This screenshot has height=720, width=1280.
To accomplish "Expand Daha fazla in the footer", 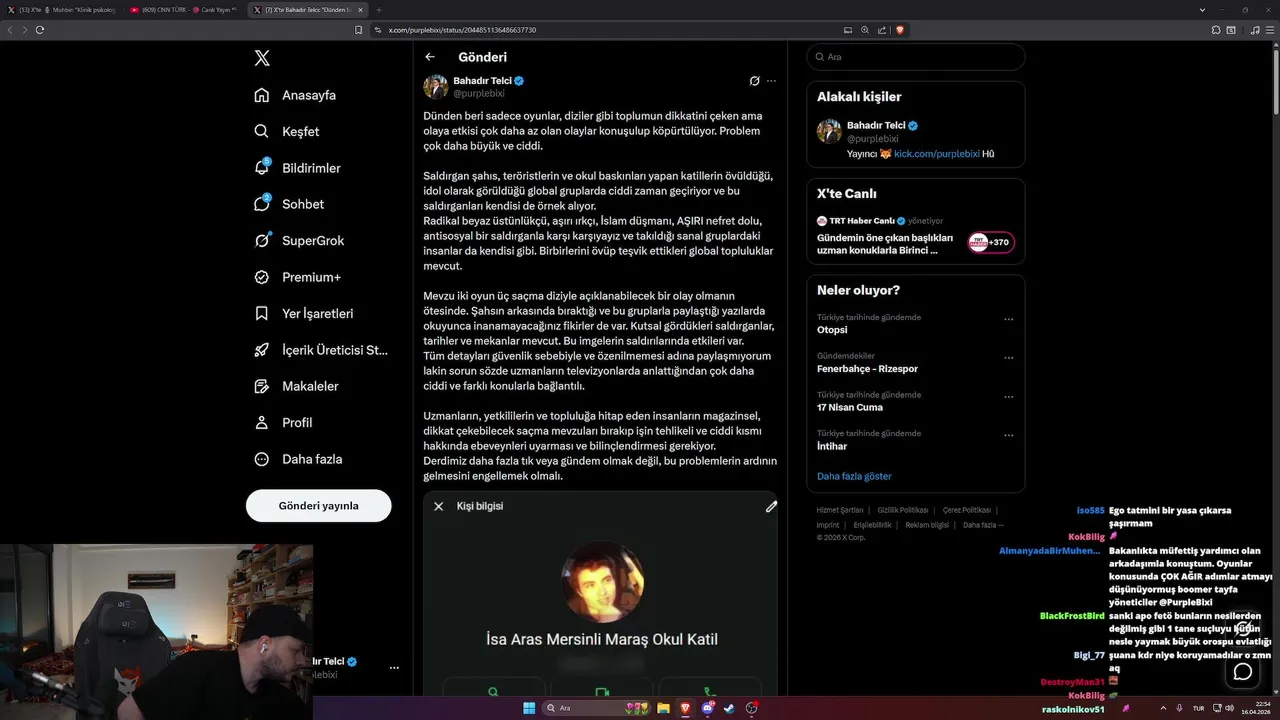I will coord(983,525).
